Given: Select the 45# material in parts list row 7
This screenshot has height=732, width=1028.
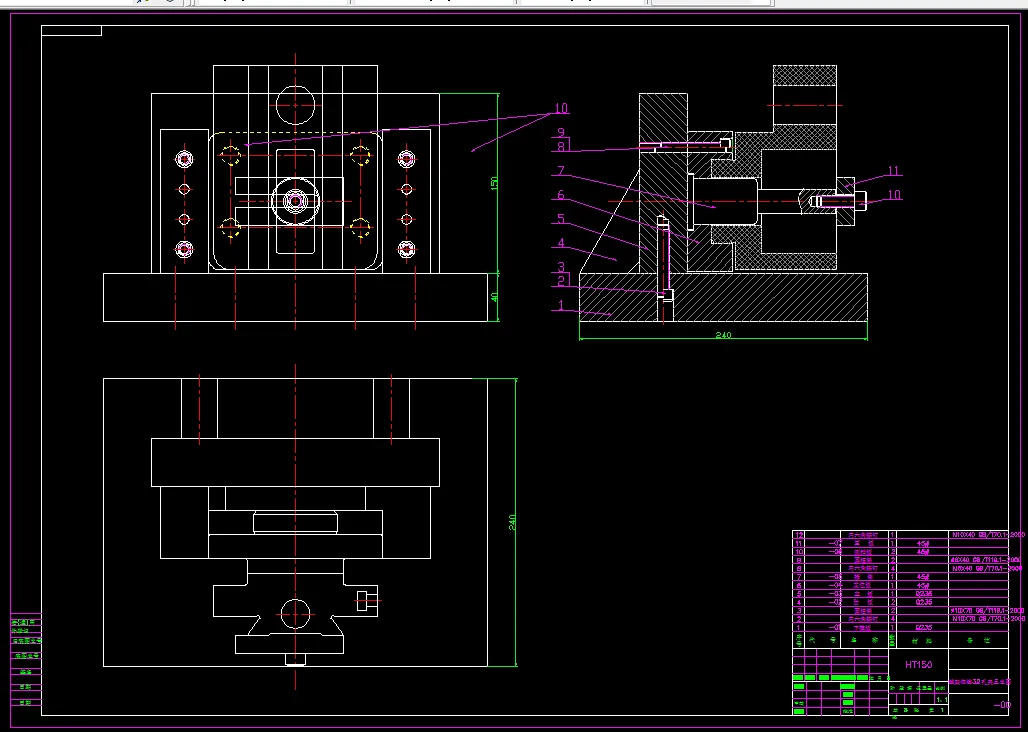Looking at the screenshot, I should [923, 577].
